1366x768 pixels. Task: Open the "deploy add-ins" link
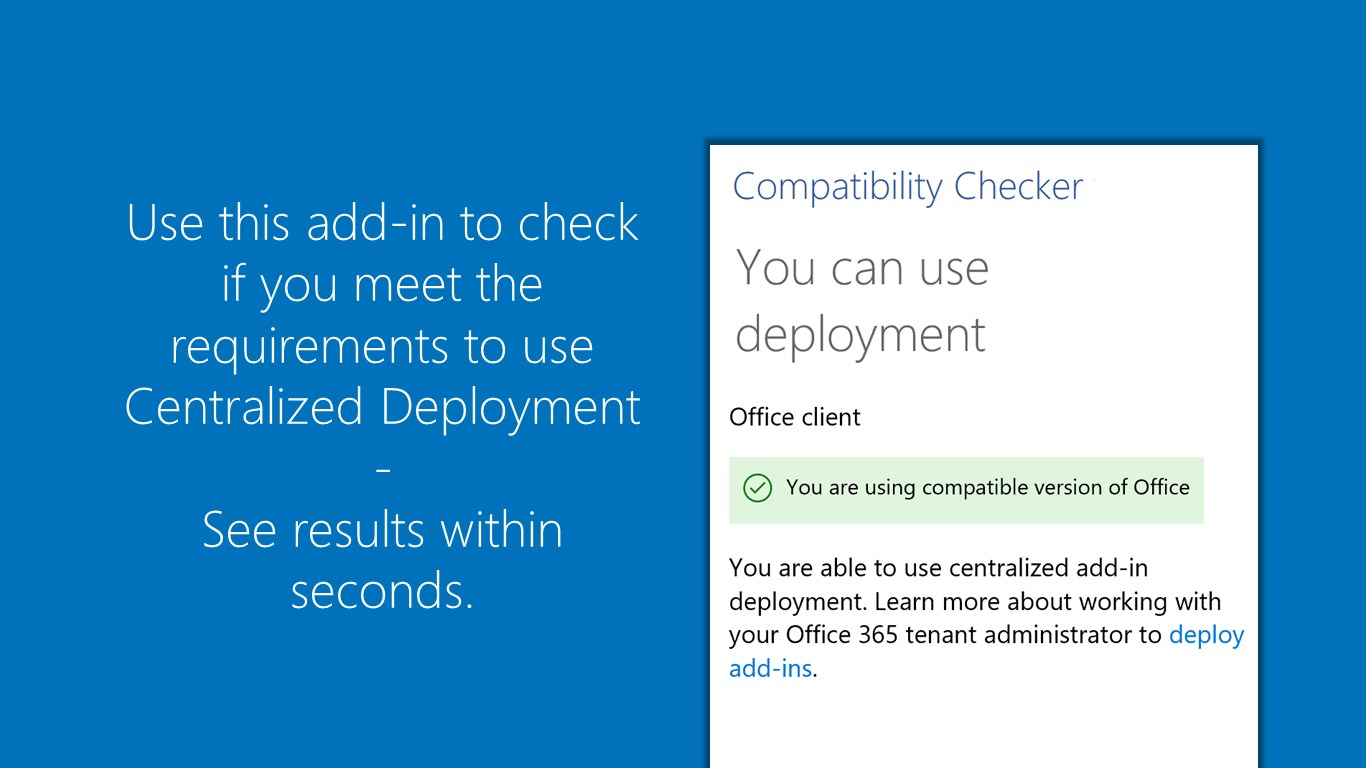(1206, 635)
